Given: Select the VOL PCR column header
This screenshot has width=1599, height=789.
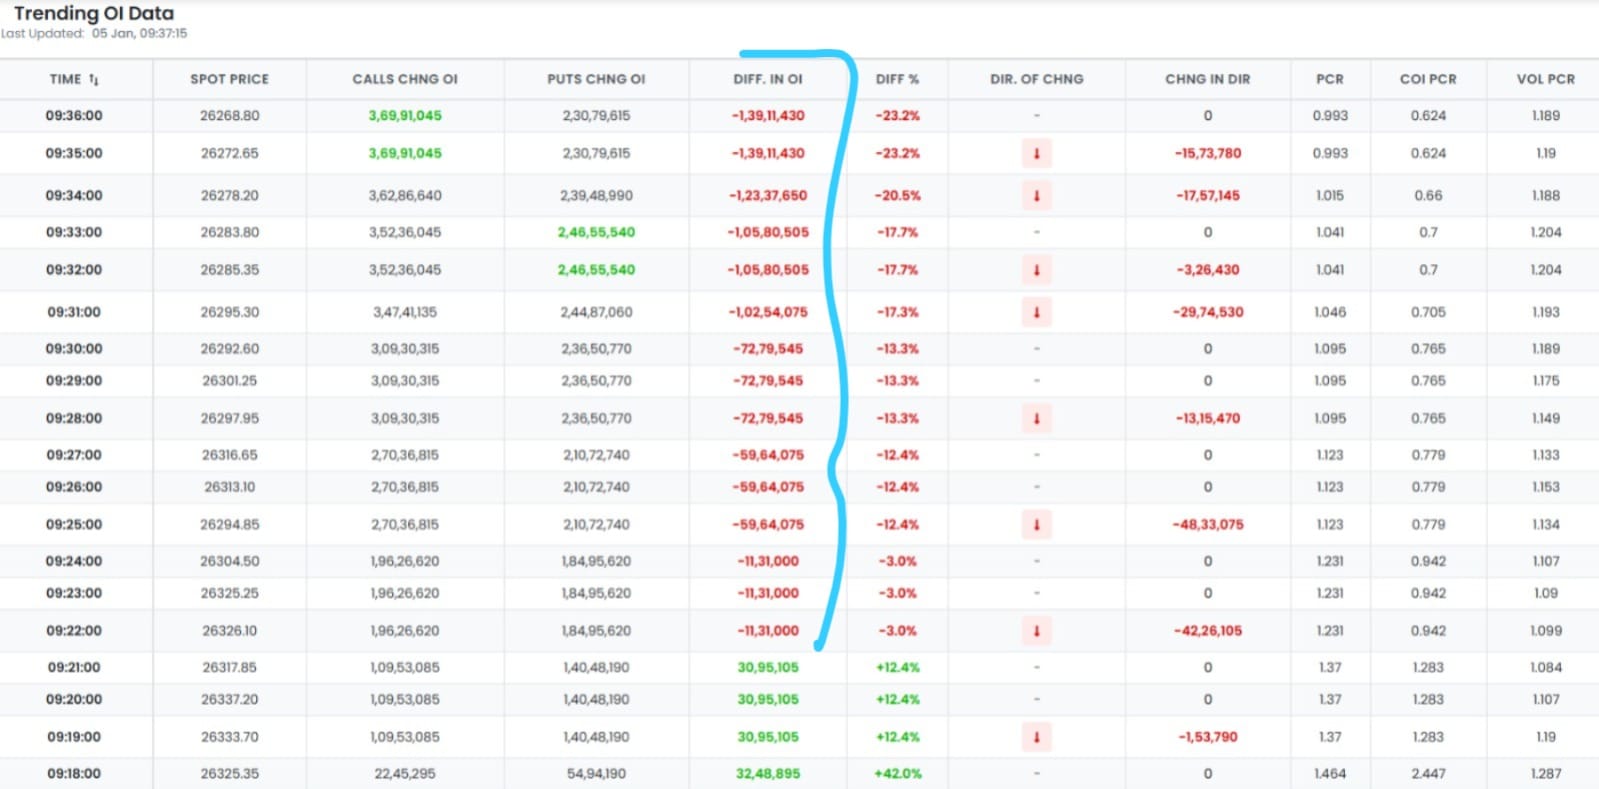Looking at the screenshot, I should (1545, 79).
